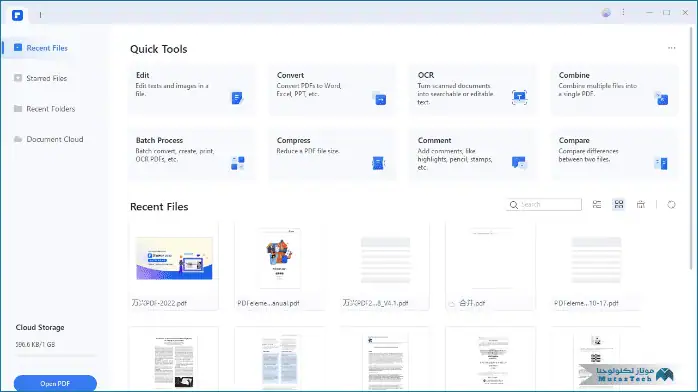Click the user account avatar
The image size is (698, 392).
pyautogui.click(x=606, y=12)
